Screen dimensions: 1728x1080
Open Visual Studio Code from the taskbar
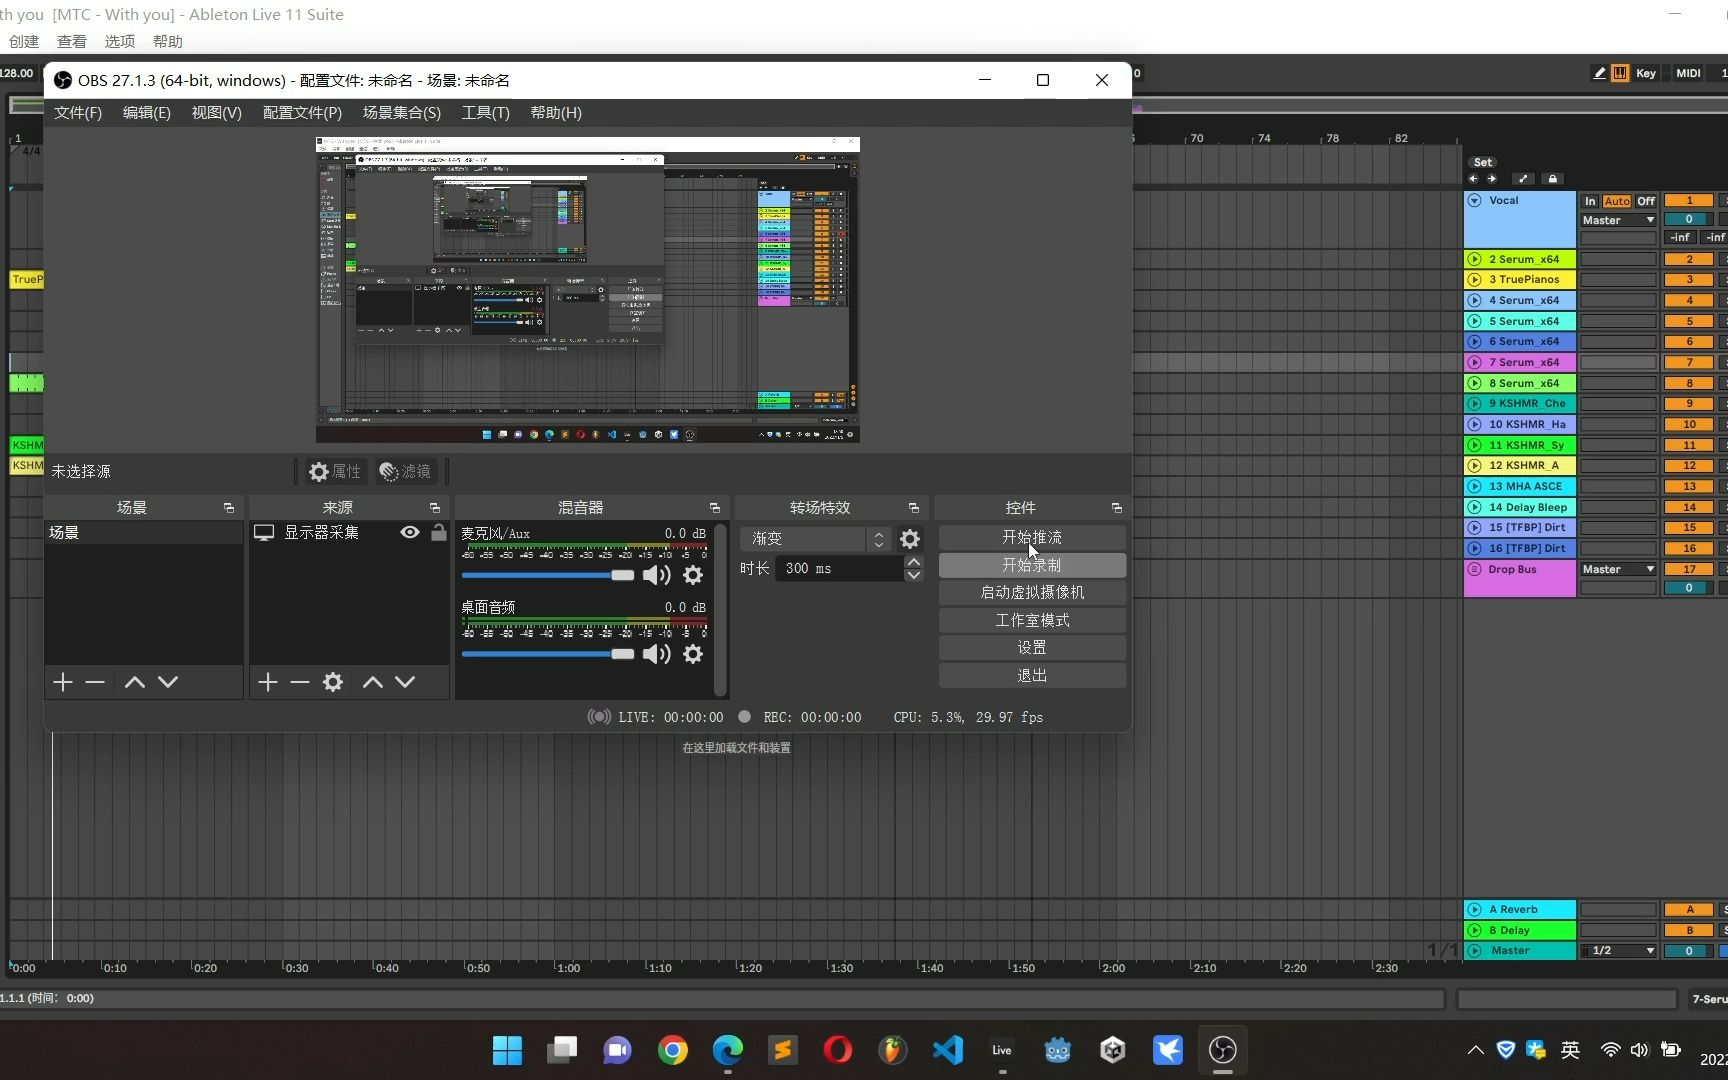(947, 1050)
